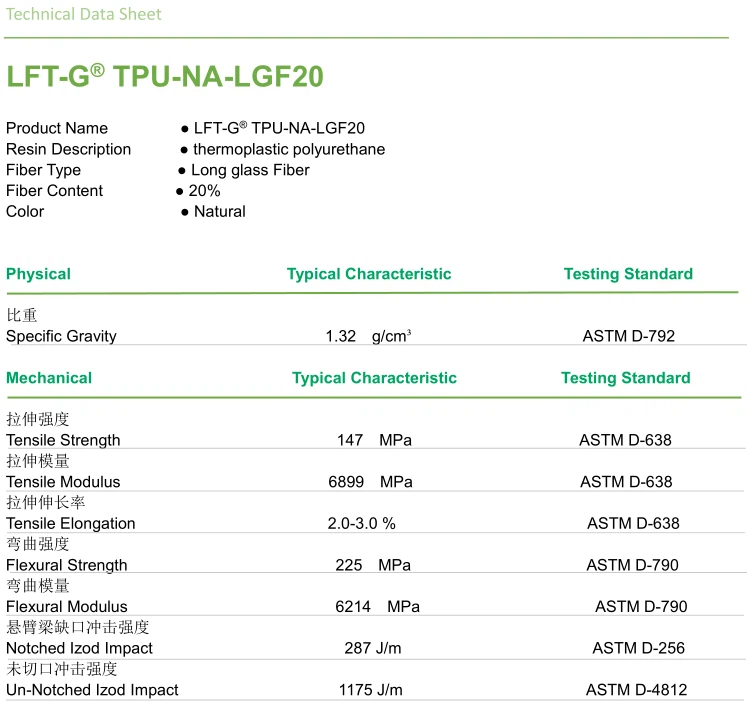747x702 pixels.
Task: Click the 'Mechanical' section heading
Action: pyautogui.click(x=49, y=378)
